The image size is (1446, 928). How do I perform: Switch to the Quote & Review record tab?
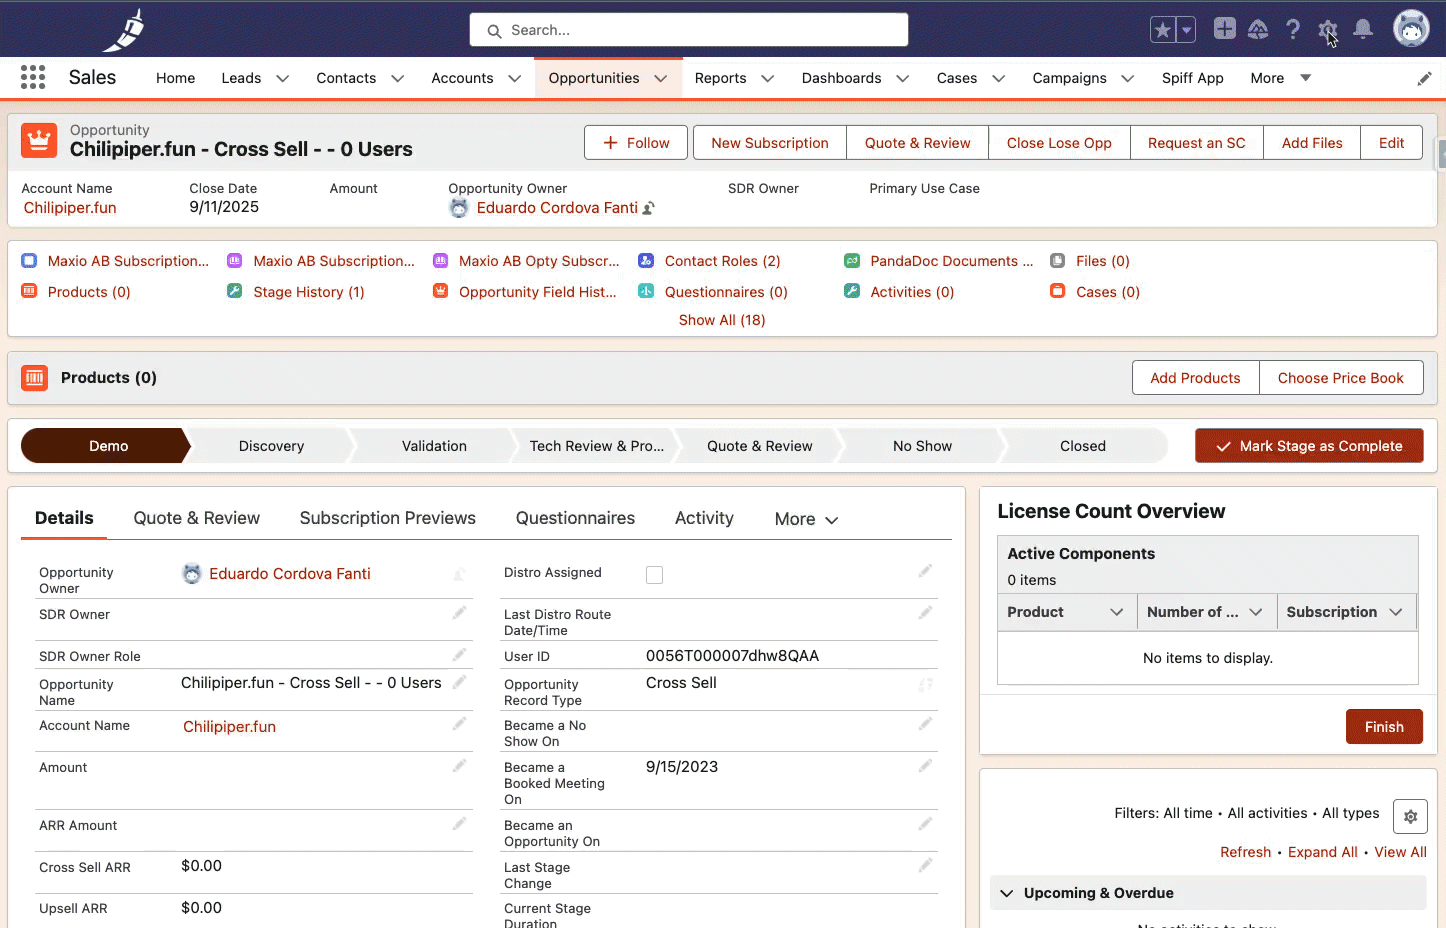(x=197, y=518)
